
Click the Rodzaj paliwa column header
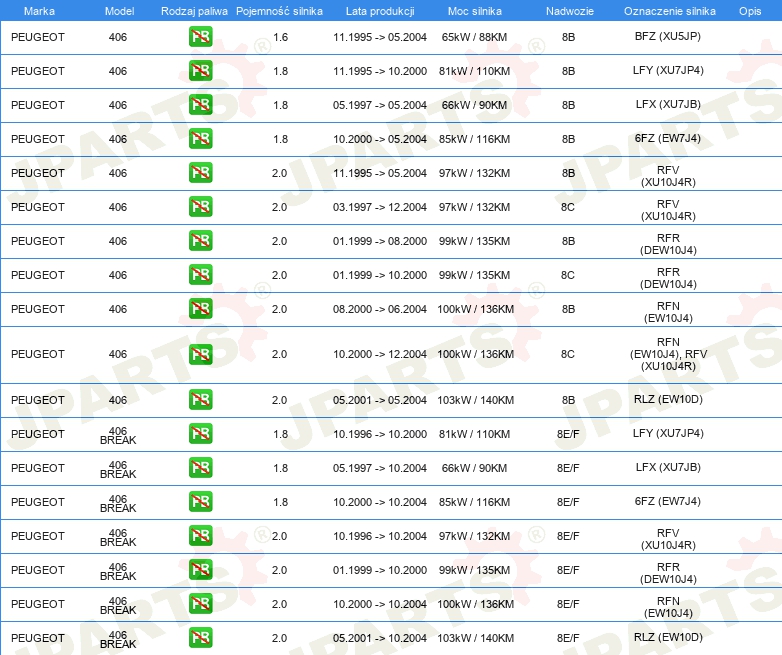194,11
